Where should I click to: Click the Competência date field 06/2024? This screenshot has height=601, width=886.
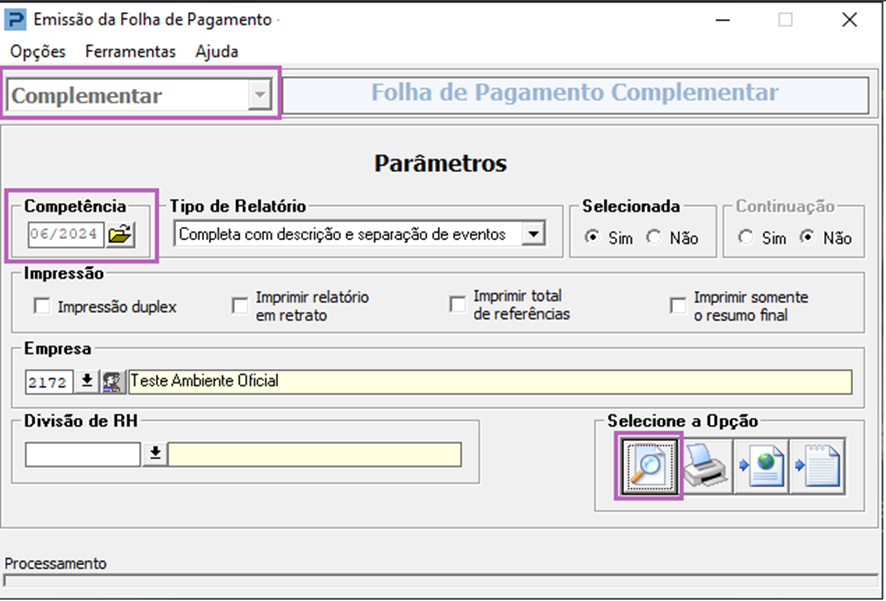[x=66, y=234]
